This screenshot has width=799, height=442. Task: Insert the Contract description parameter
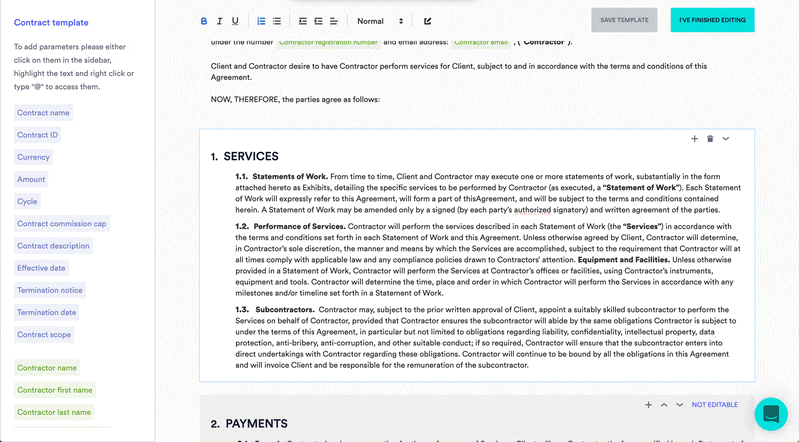[53, 246]
